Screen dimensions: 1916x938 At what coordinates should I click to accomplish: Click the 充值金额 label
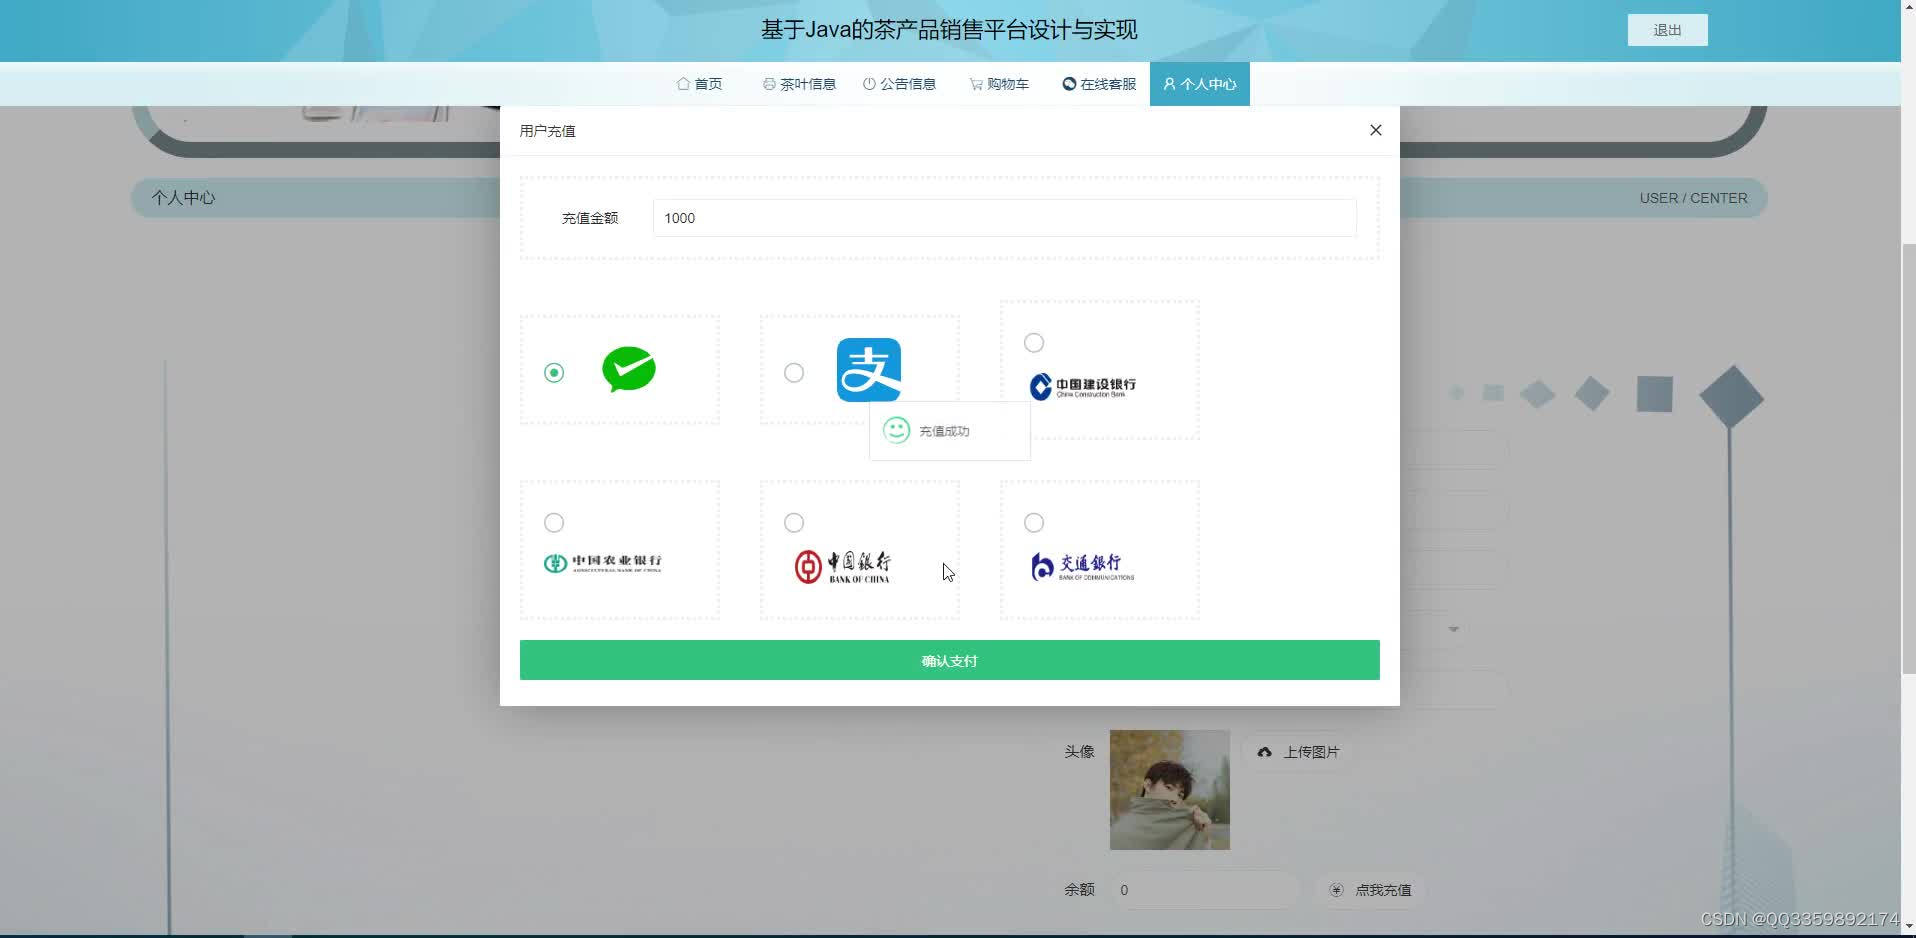[x=590, y=218]
